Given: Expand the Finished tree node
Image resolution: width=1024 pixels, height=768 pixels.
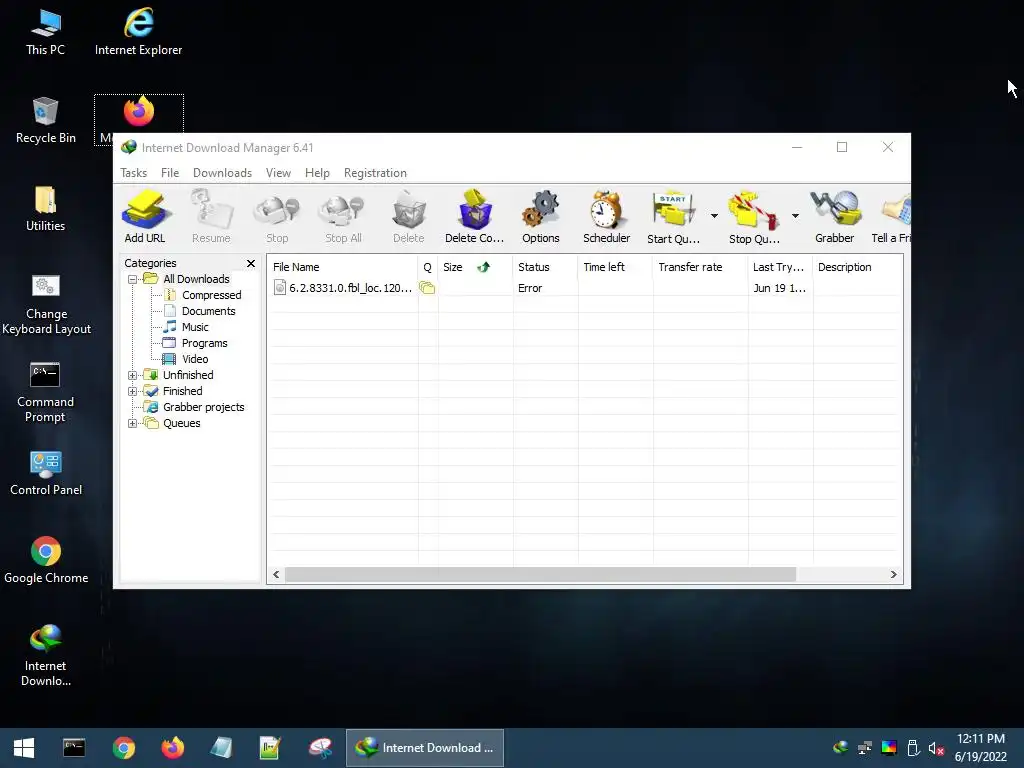Looking at the screenshot, I should click(133, 391).
